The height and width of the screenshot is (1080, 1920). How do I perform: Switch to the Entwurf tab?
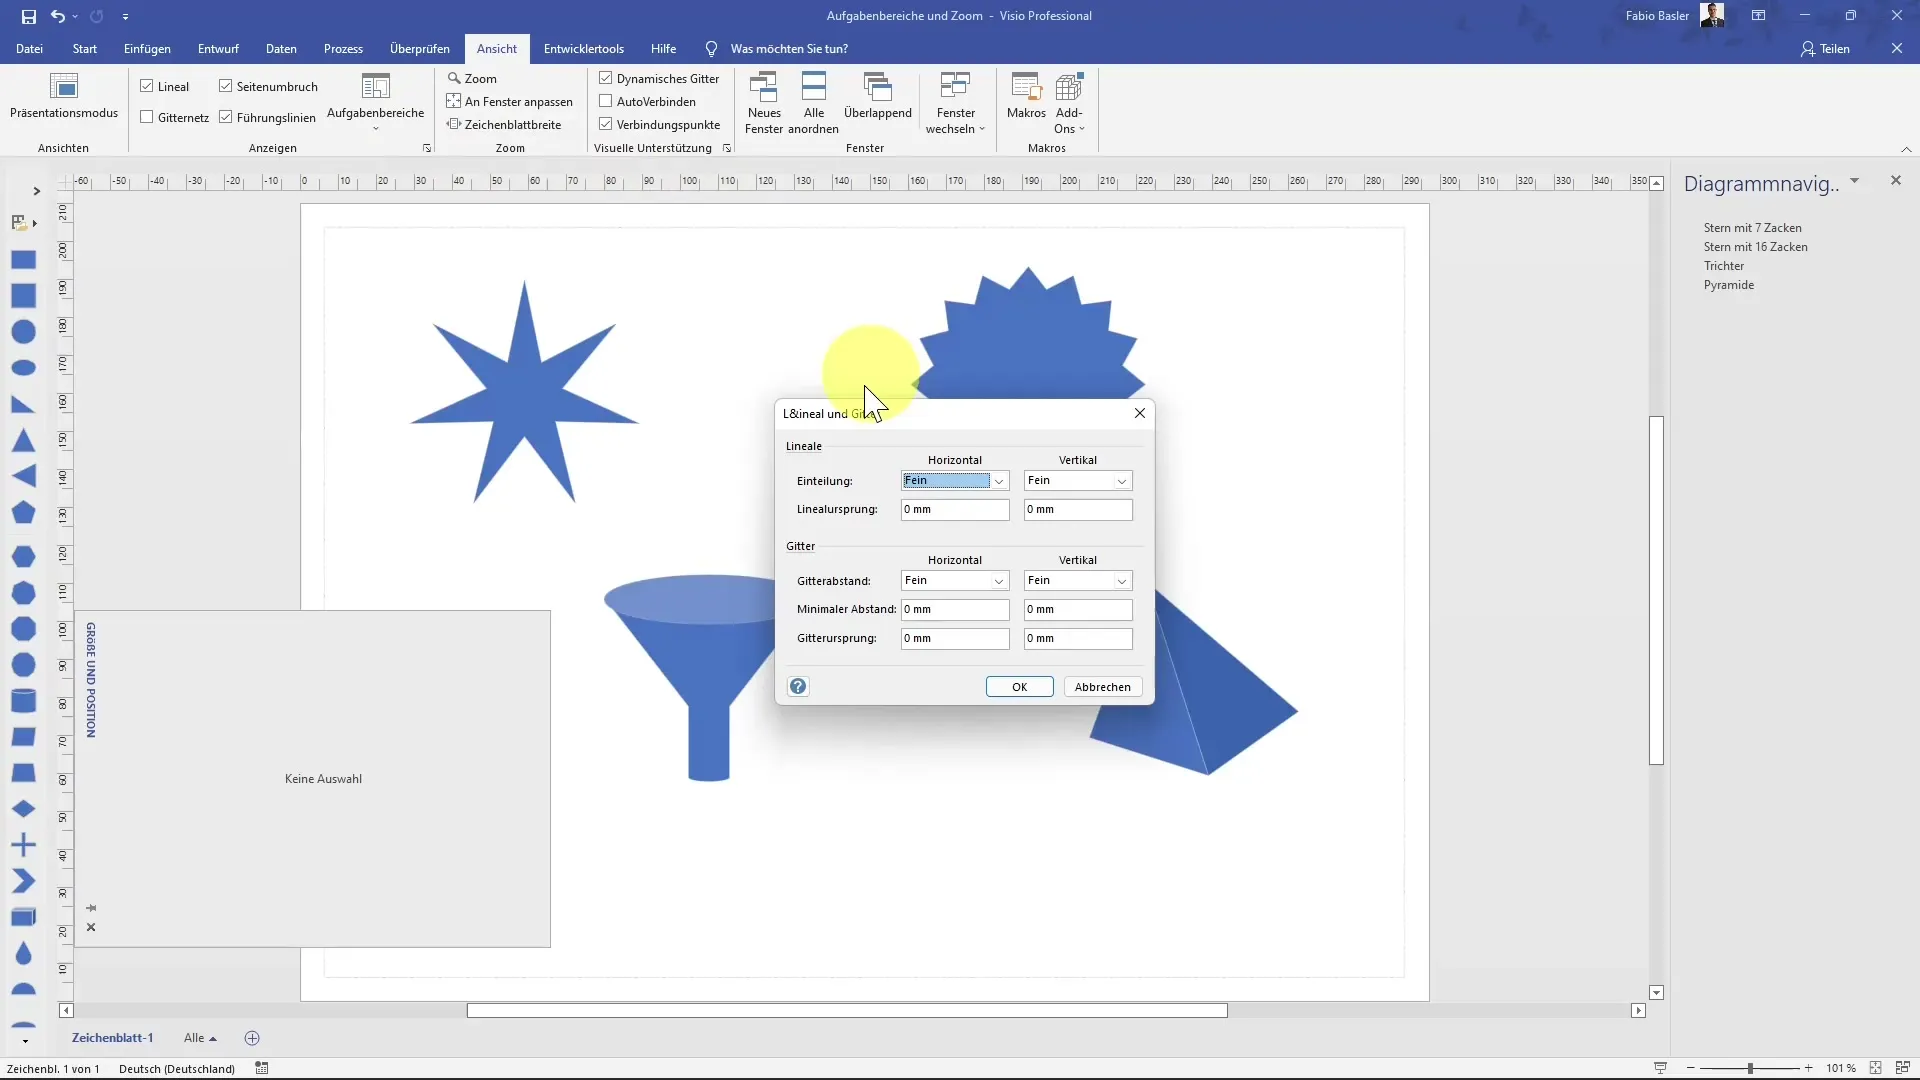pos(218,48)
